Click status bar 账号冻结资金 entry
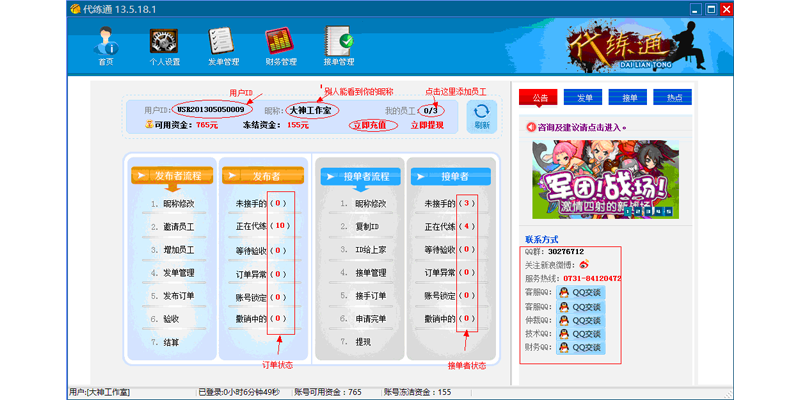The height and width of the screenshot is (400, 800). click(x=417, y=392)
